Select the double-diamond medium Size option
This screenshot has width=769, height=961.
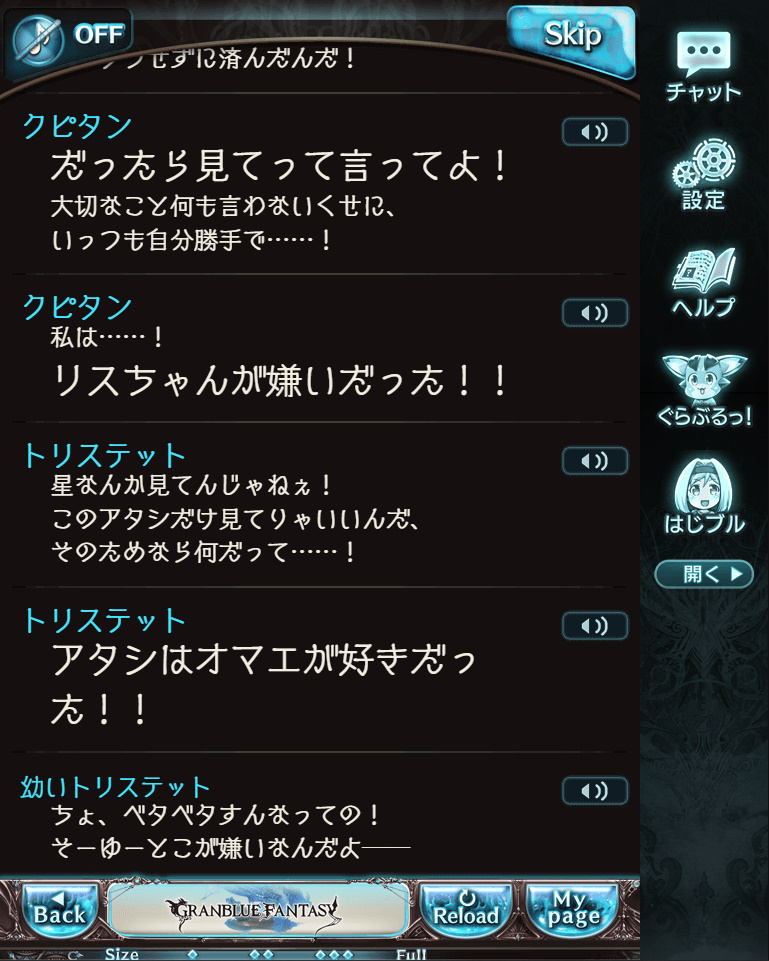pyautogui.click(x=262, y=955)
